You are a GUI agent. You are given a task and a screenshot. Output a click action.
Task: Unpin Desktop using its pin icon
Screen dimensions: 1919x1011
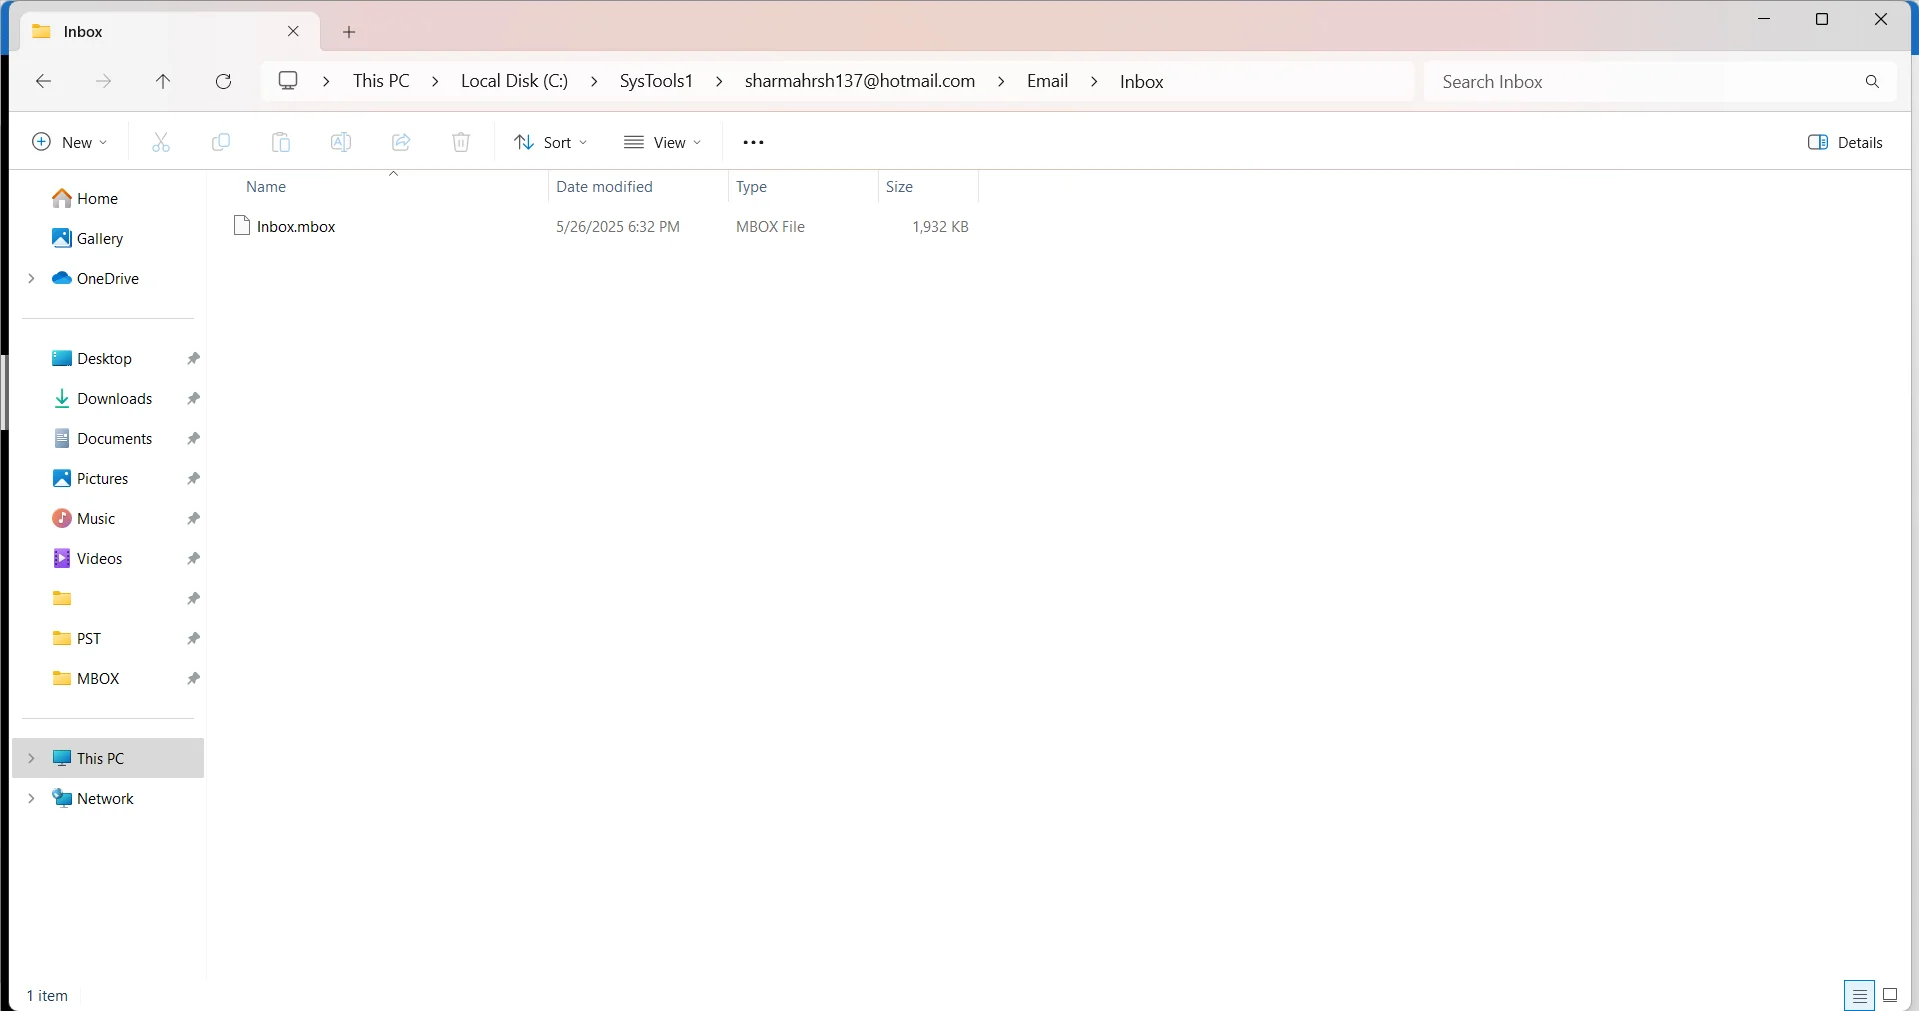click(x=193, y=358)
